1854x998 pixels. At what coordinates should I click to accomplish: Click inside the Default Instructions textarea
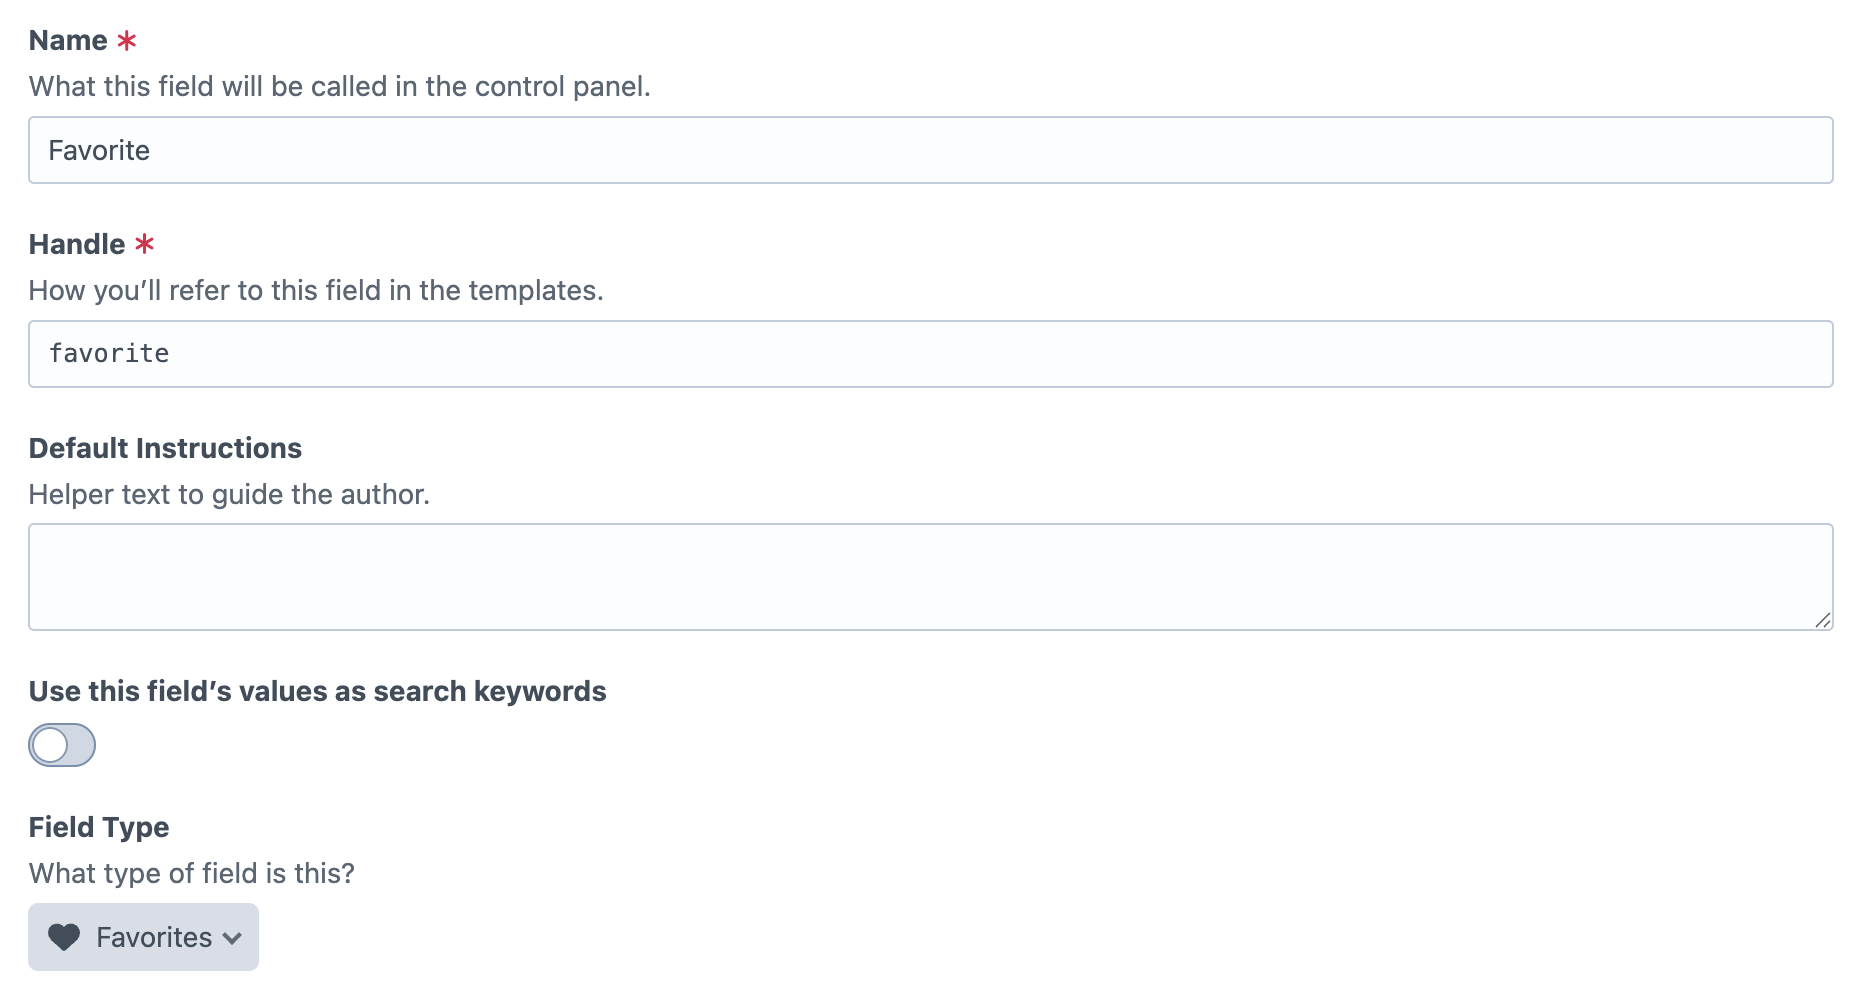[930, 577]
